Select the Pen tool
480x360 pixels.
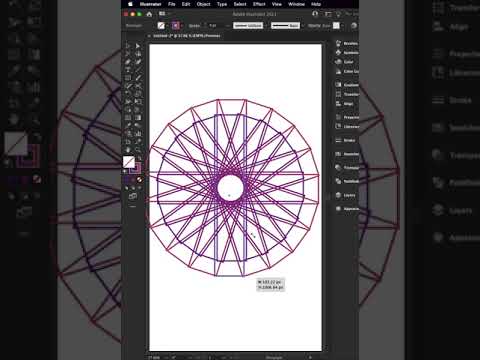pos(128,62)
